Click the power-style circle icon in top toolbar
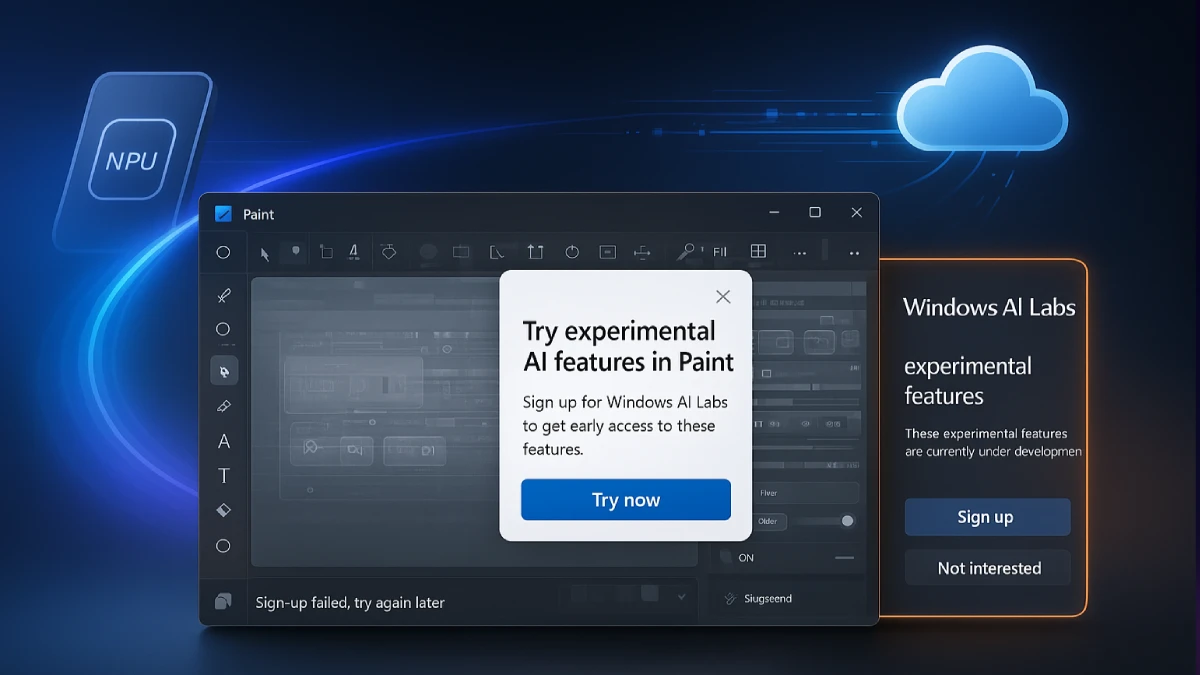Screen dimensions: 1200x675 coord(572,252)
